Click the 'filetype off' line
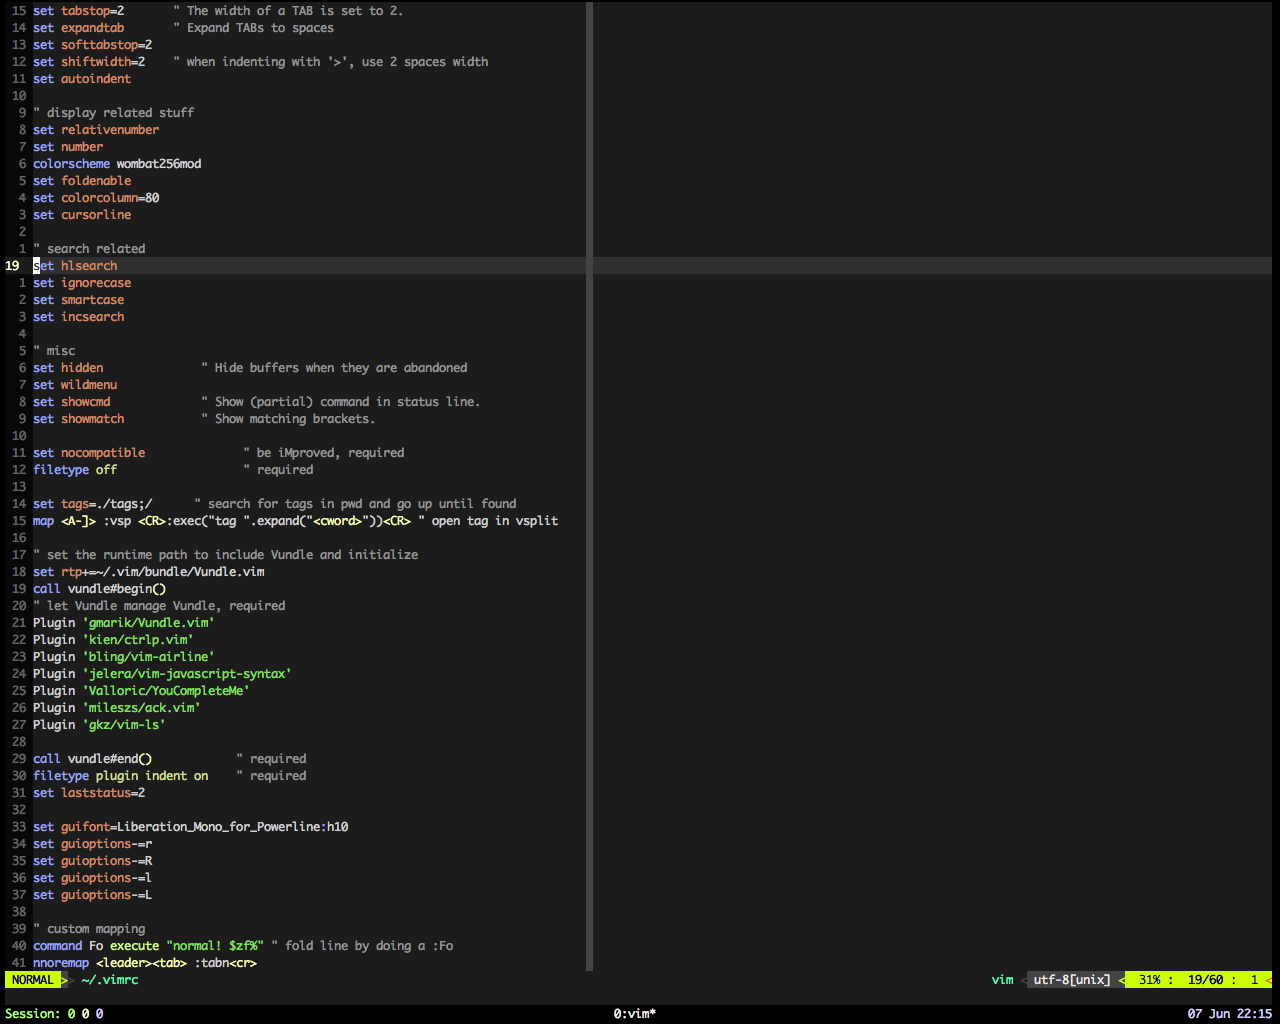 (x=75, y=470)
